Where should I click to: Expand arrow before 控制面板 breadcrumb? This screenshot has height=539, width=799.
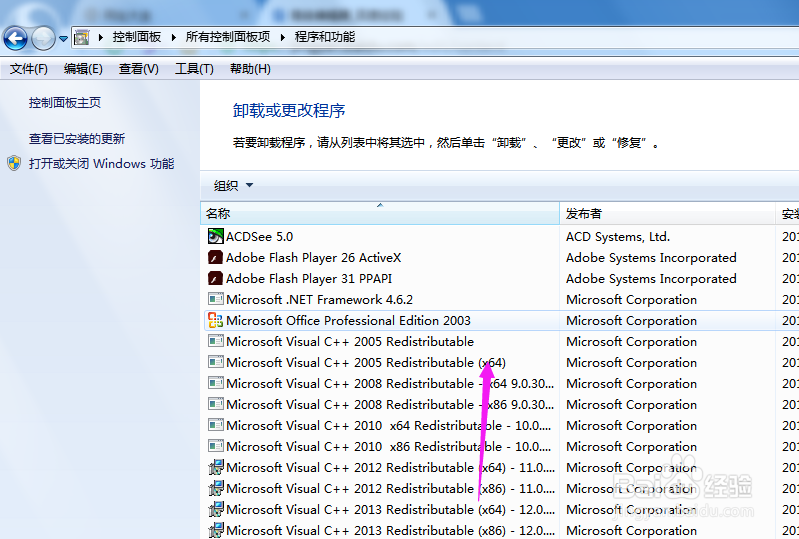[x=101, y=37]
